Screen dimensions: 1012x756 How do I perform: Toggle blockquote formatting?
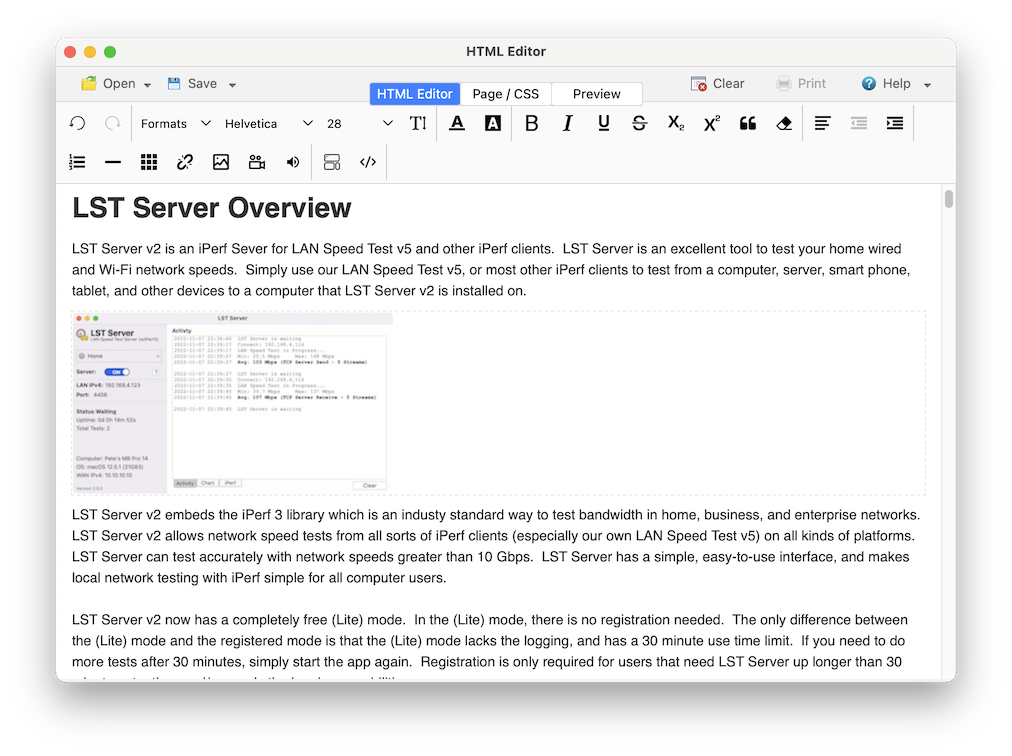748,123
